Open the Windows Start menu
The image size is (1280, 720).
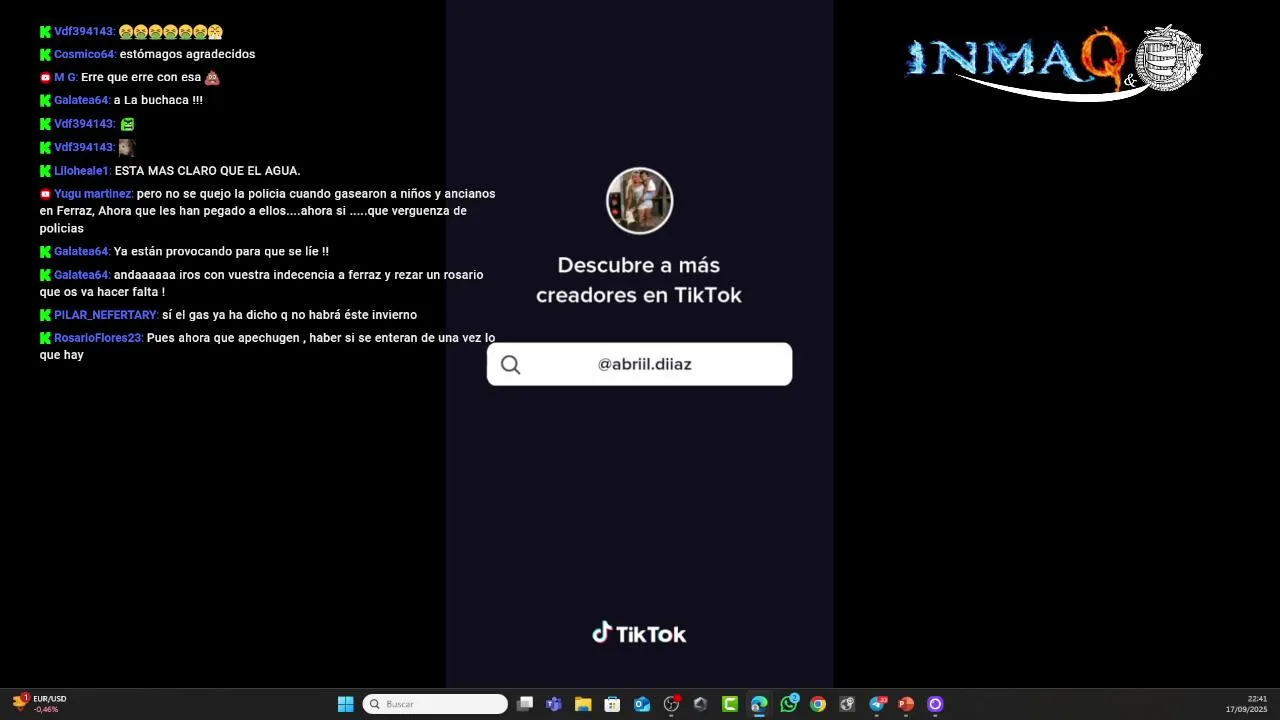(x=346, y=704)
